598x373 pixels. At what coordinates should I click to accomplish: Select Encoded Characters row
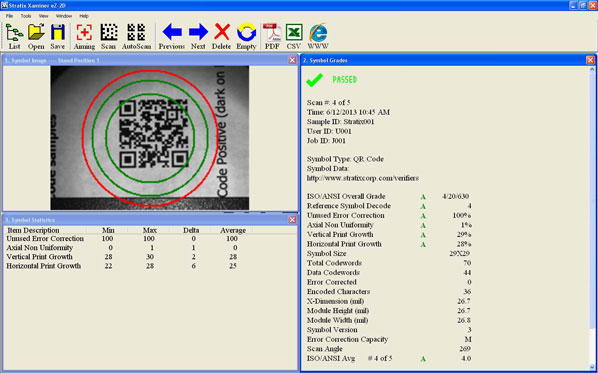389,292
